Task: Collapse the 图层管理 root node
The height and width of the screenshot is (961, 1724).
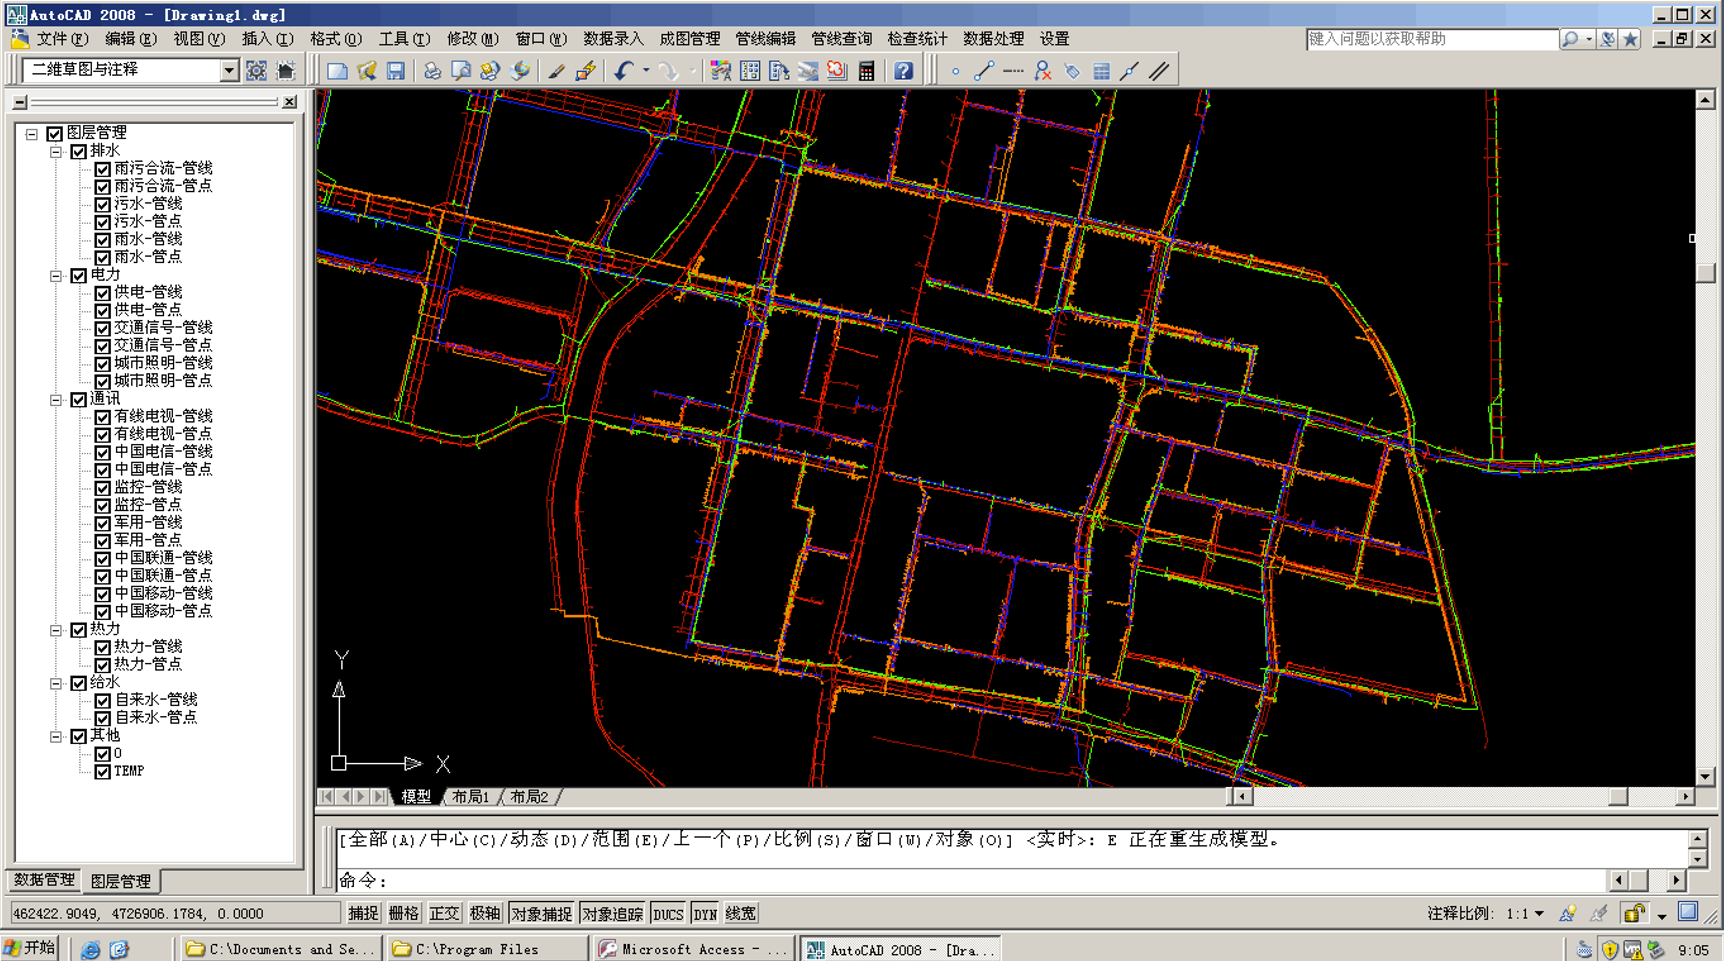Action: click(x=32, y=133)
